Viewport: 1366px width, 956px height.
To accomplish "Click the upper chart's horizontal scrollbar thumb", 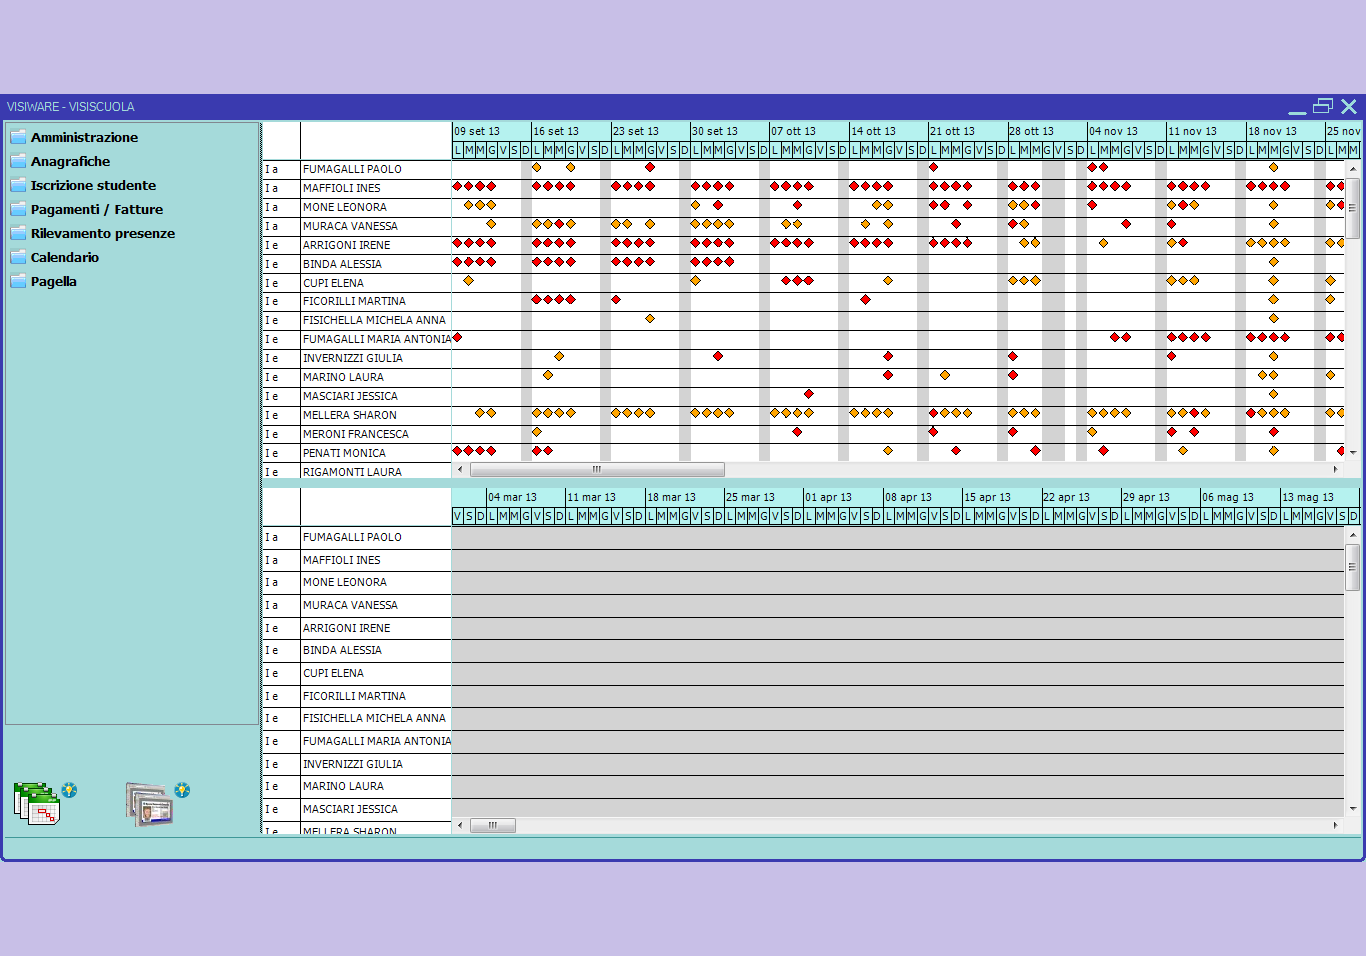I will tap(597, 469).
